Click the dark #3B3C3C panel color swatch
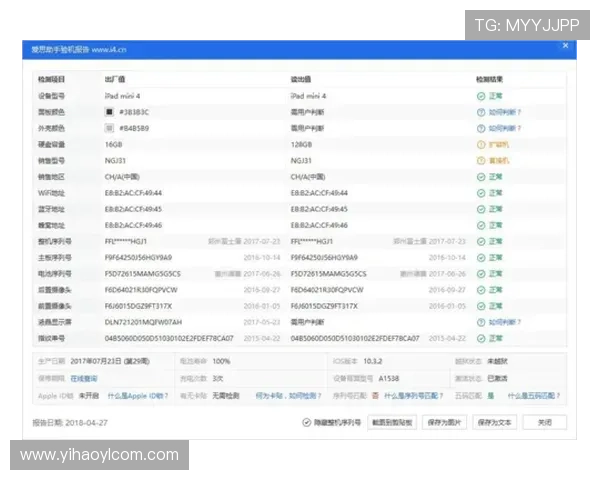Viewport: 600px width, 480px height. click(x=109, y=112)
